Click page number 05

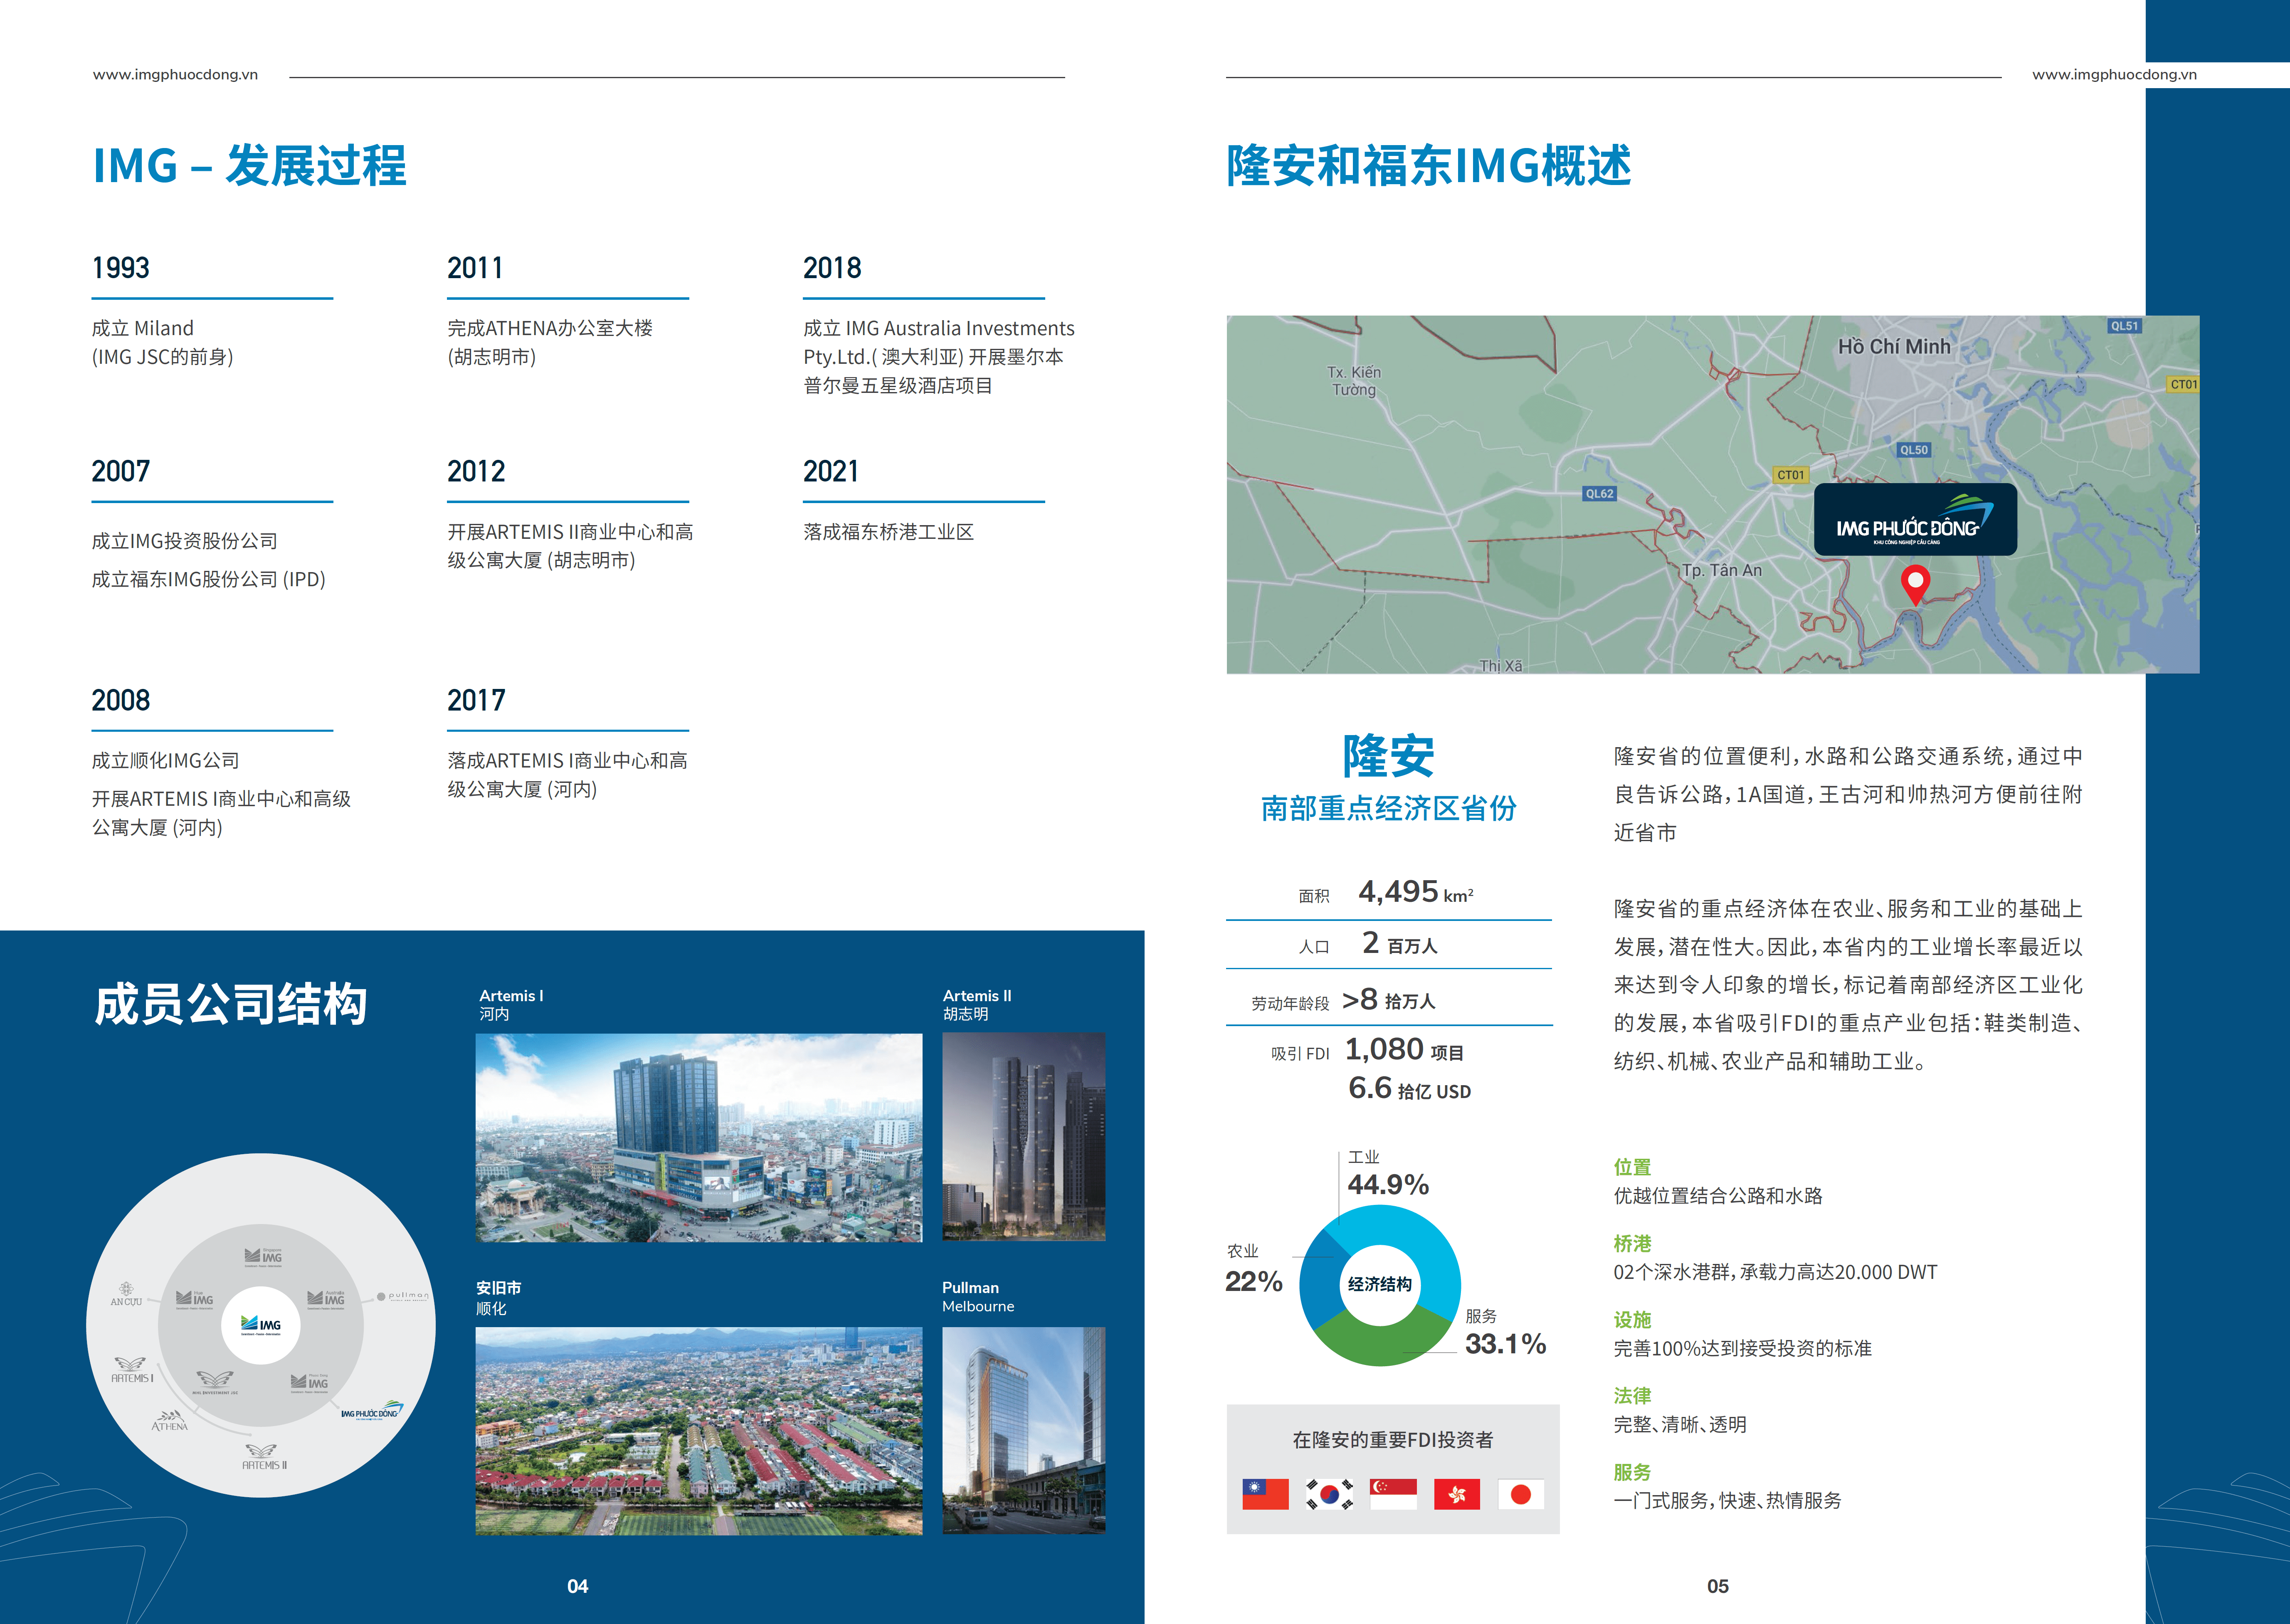pos(1718,1586)
